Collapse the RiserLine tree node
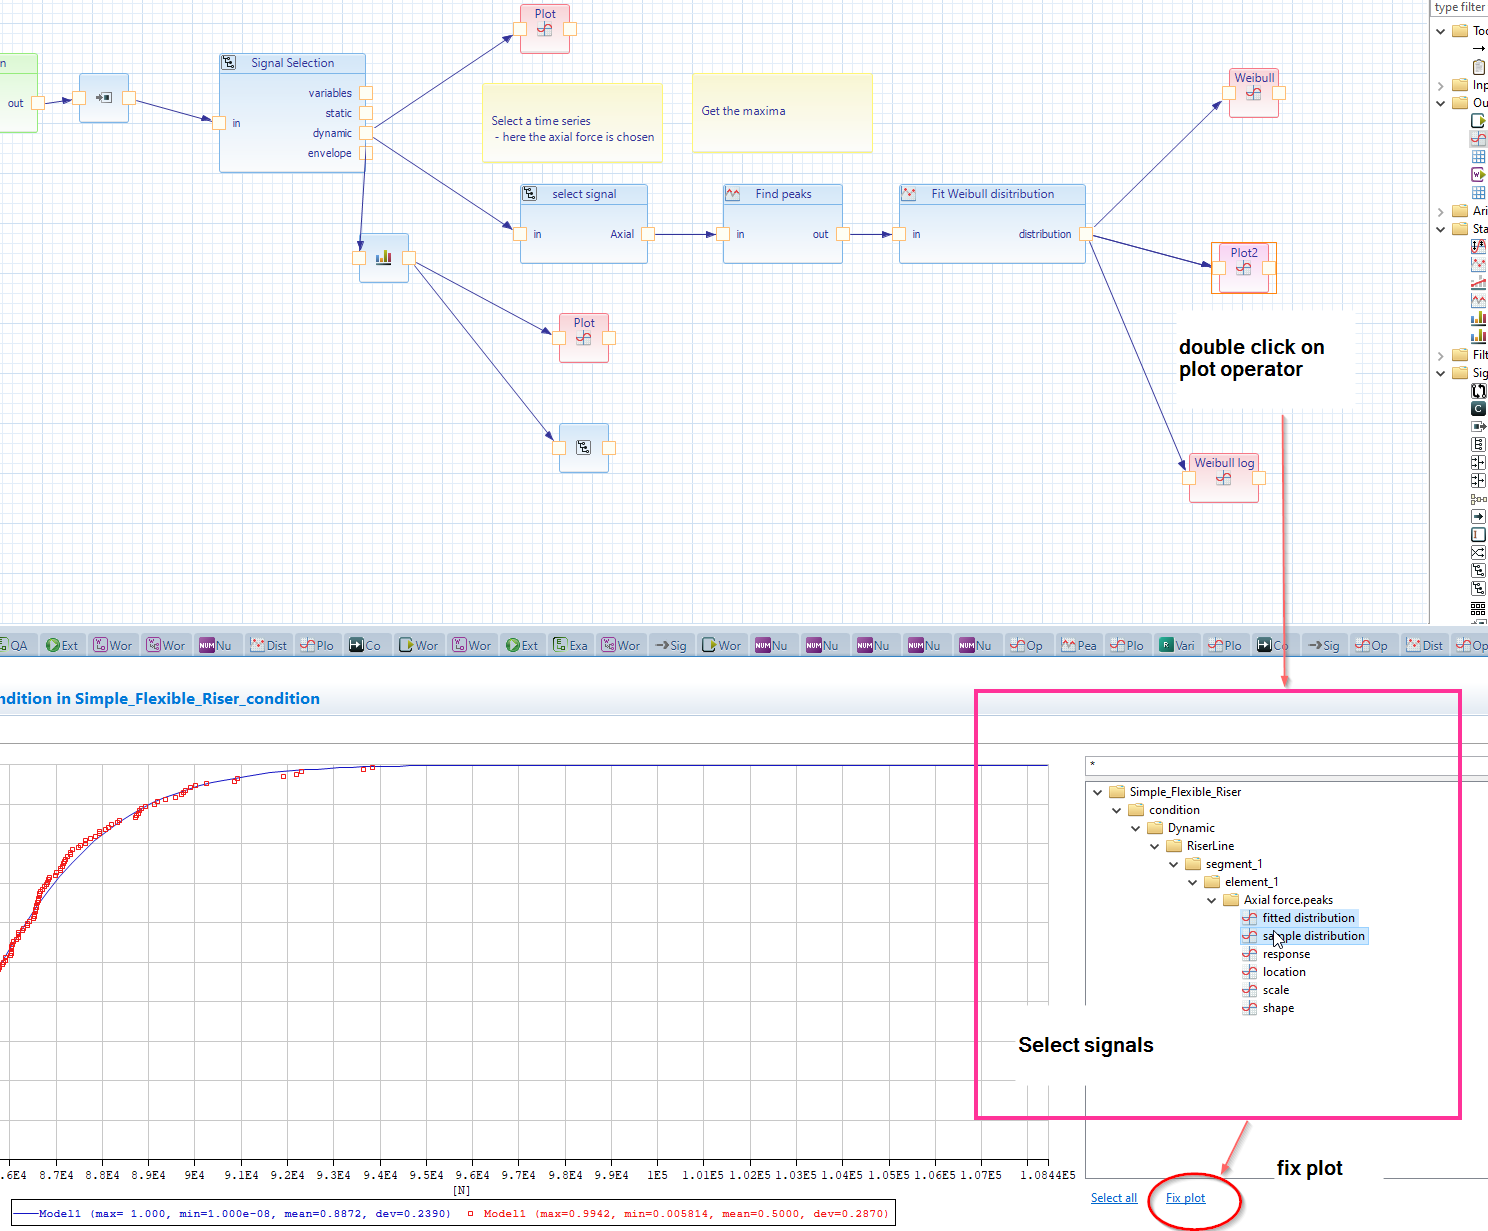Viewport: 1488px width, 1231px height. [1155, 846]
